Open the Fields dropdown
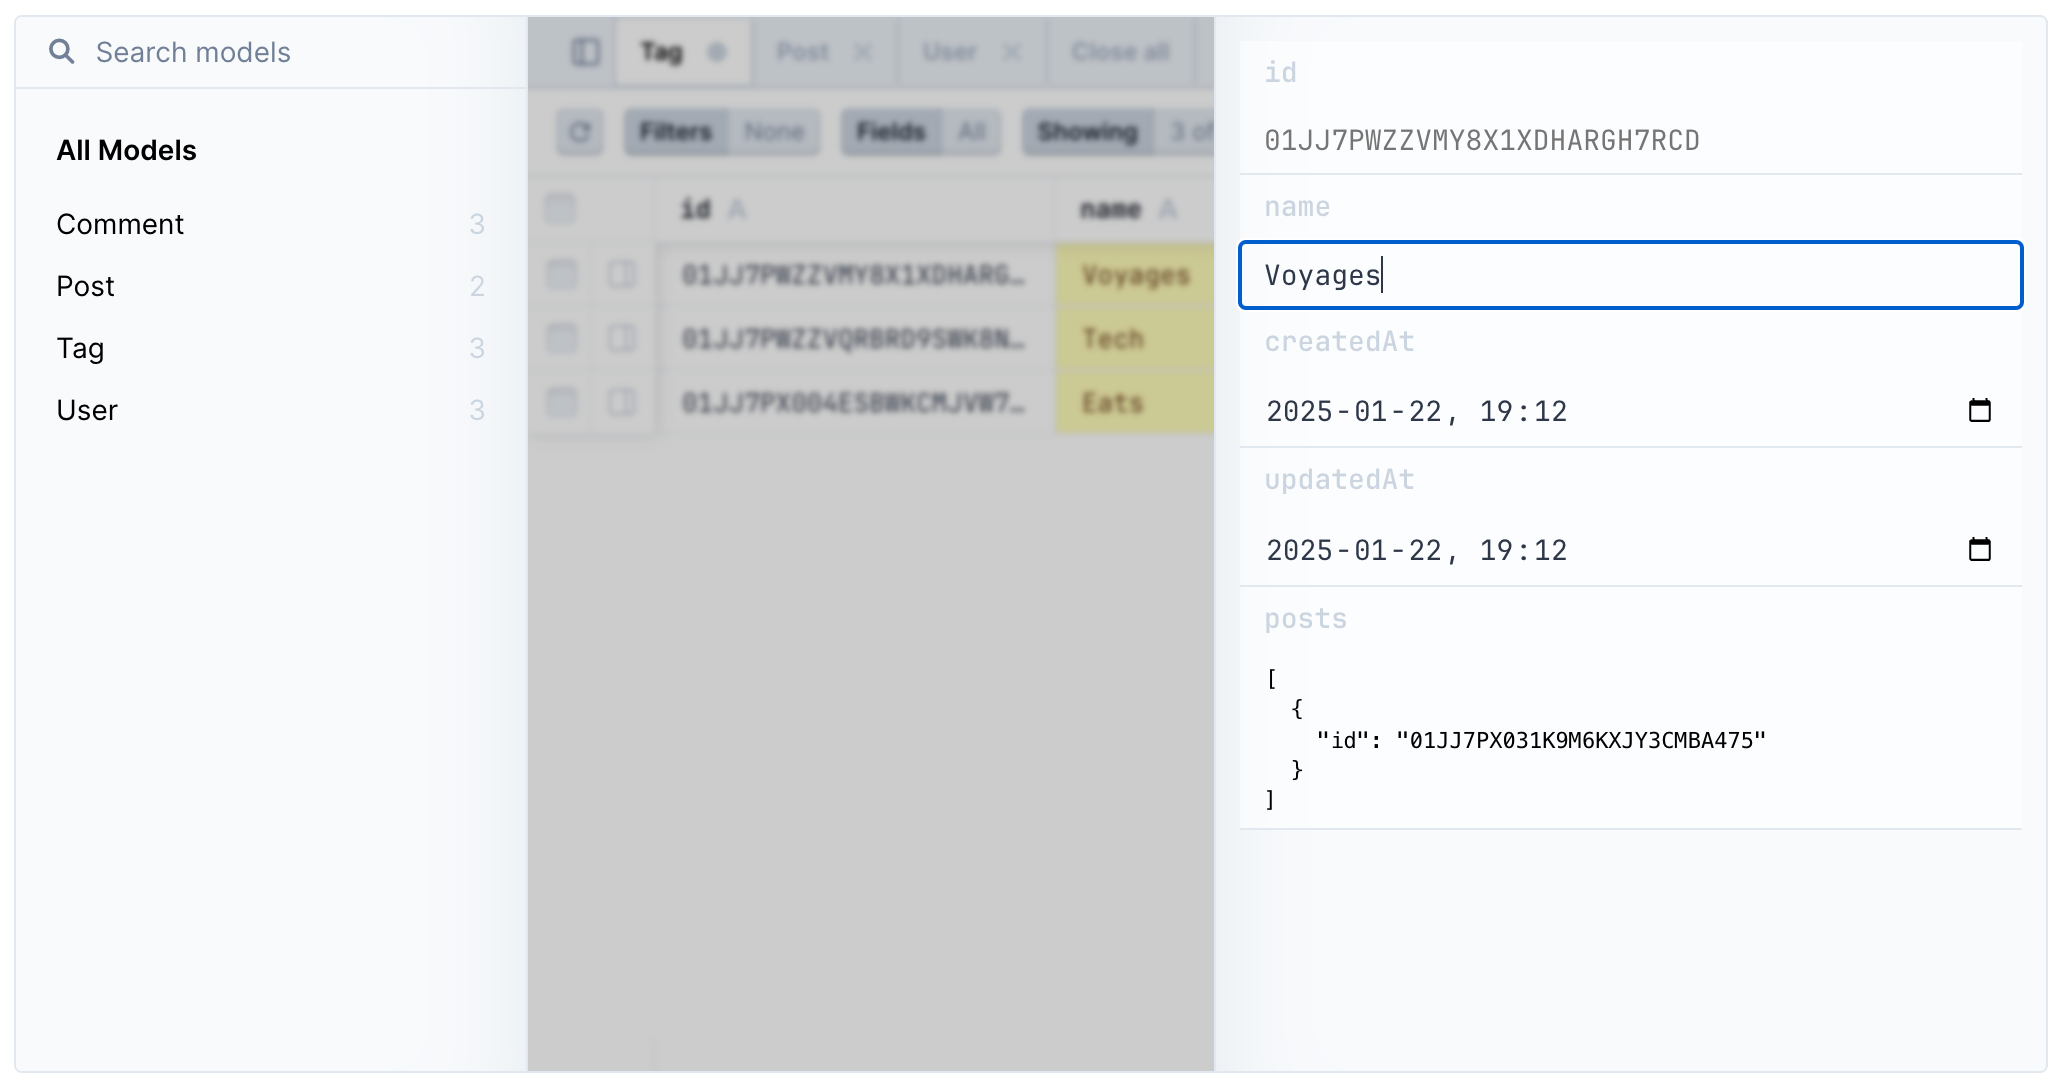 [x=920, y=132]
